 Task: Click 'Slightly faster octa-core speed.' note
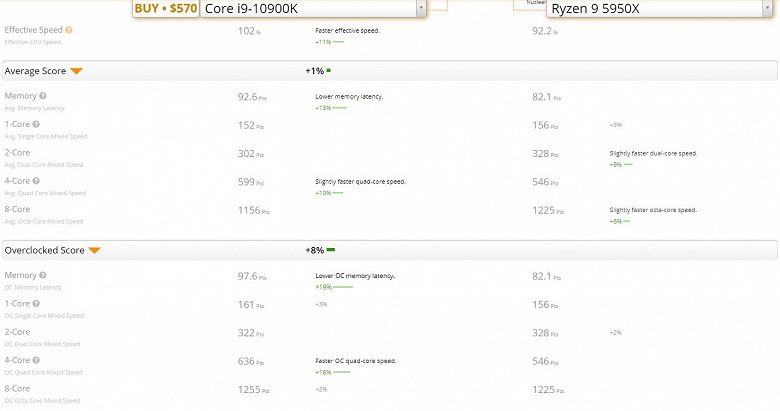pos(653,210)
